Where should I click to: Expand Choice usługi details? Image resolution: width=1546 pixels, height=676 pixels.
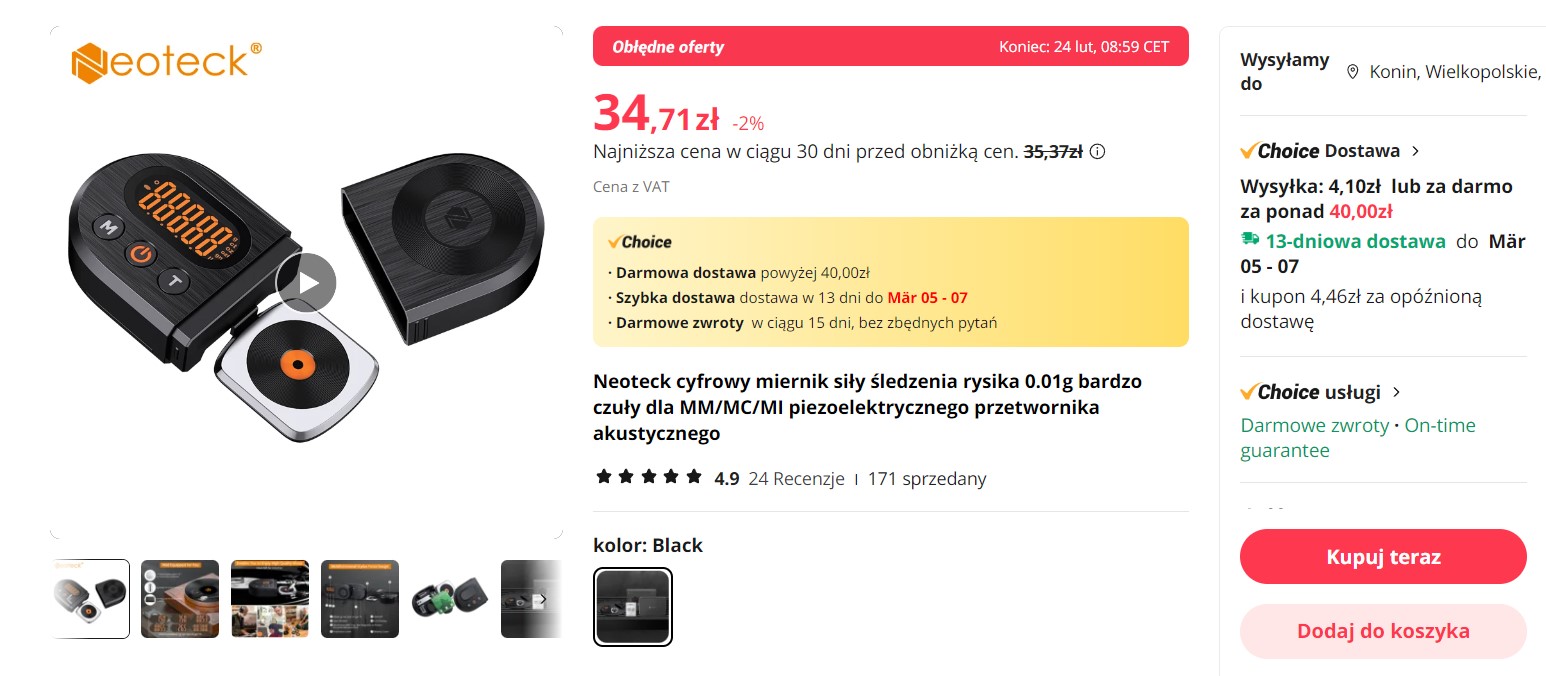tap(1397, 392)
